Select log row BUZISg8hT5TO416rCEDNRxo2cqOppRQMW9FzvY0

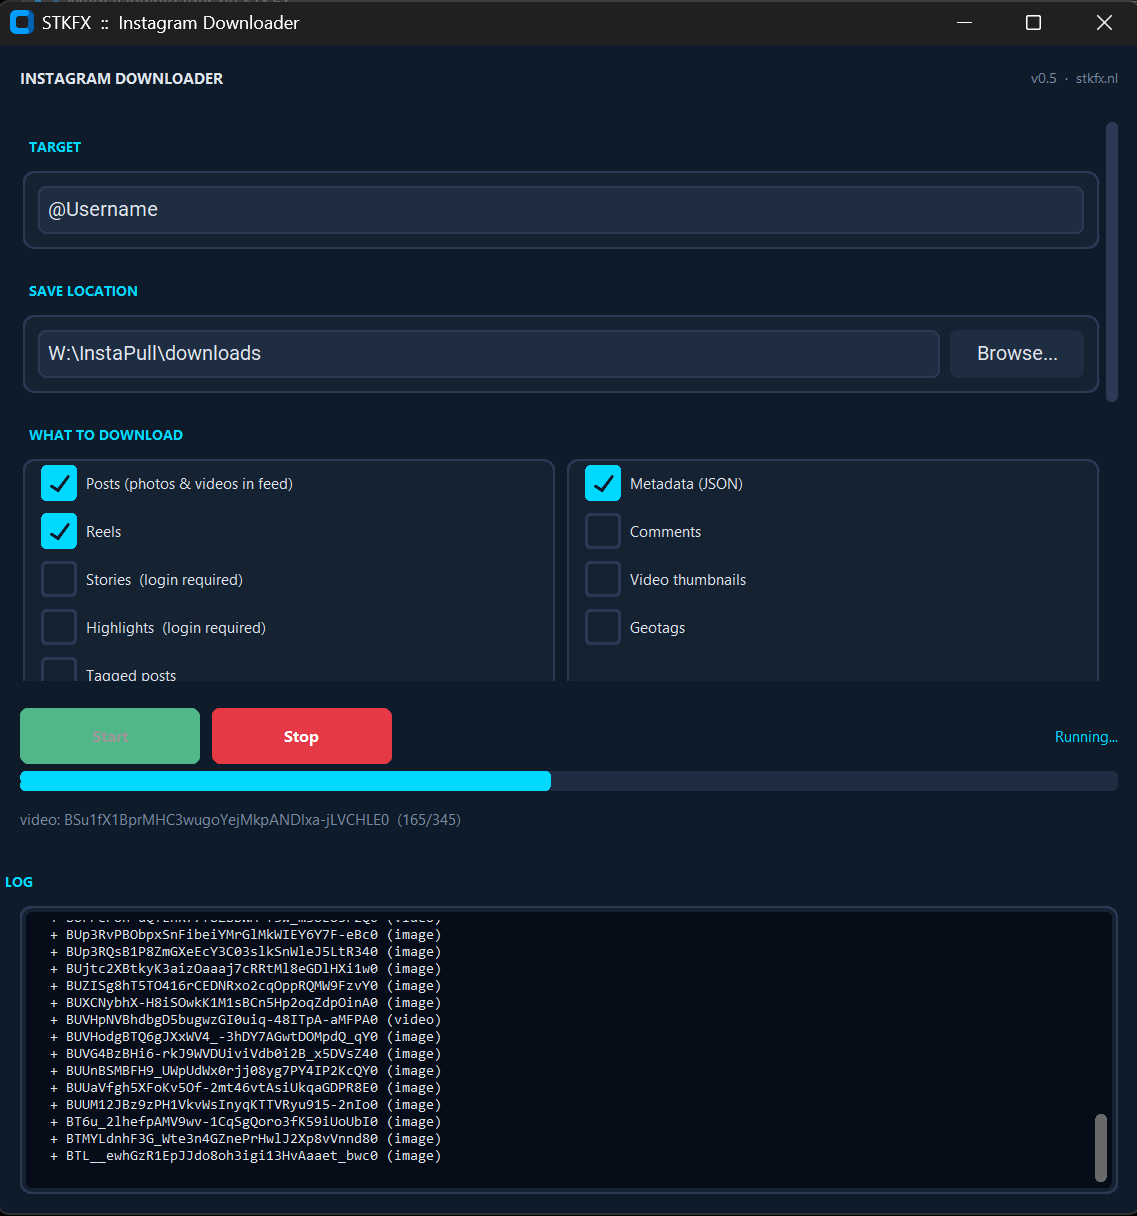coord(246,985)
